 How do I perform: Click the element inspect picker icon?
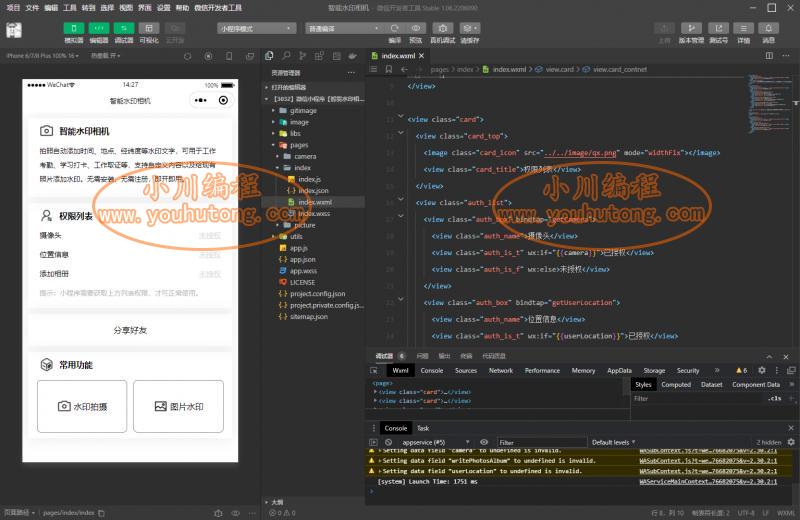[x=374, y=370]
